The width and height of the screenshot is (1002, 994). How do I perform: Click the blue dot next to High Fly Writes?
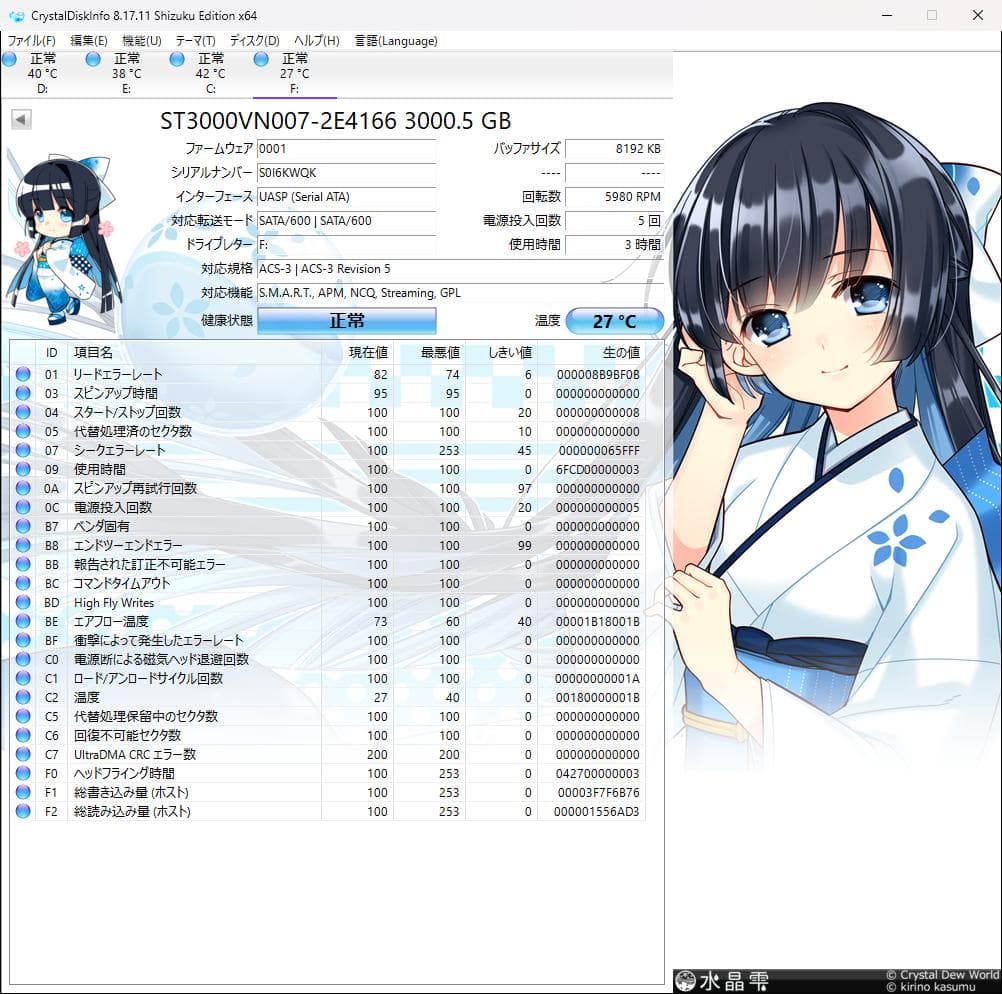pos(22,602)
